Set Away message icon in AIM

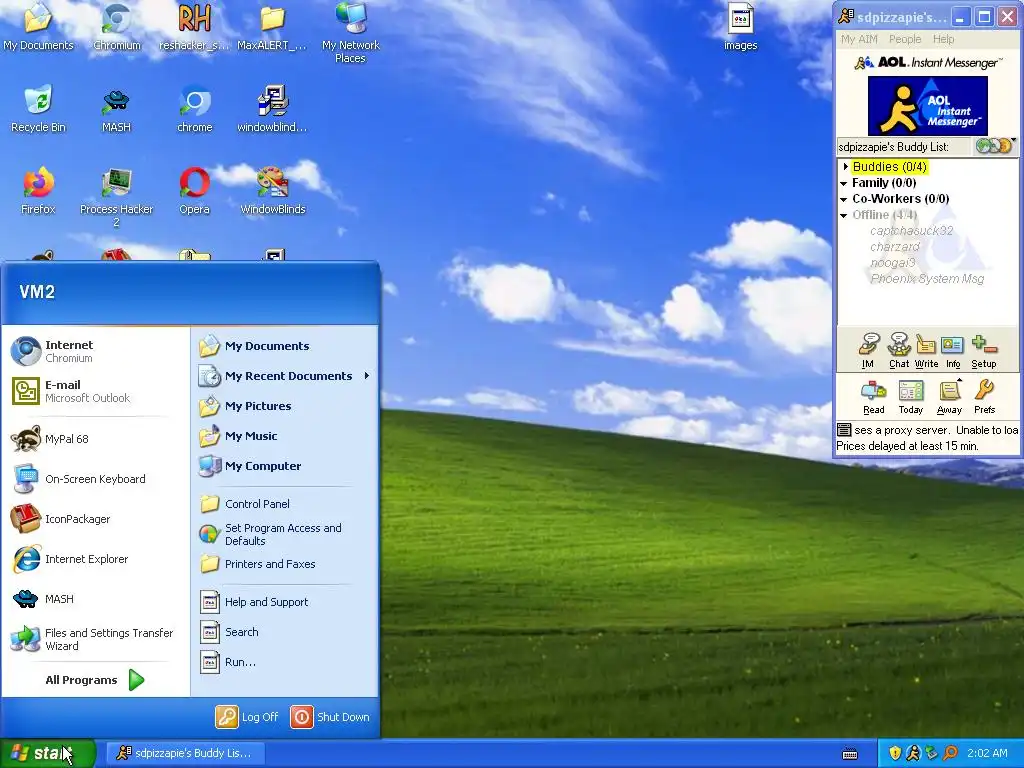click(x=949, y=397)
